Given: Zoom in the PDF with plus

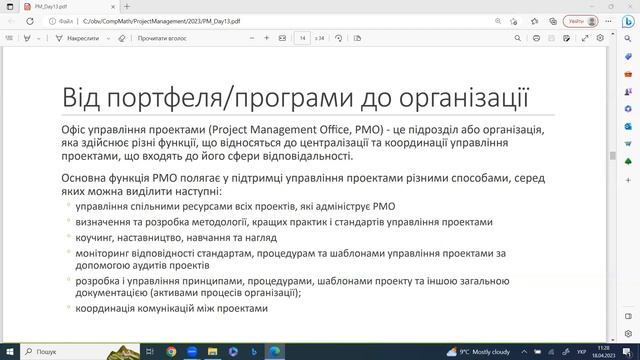Looking at the screenshot, I should click(267, 38).
